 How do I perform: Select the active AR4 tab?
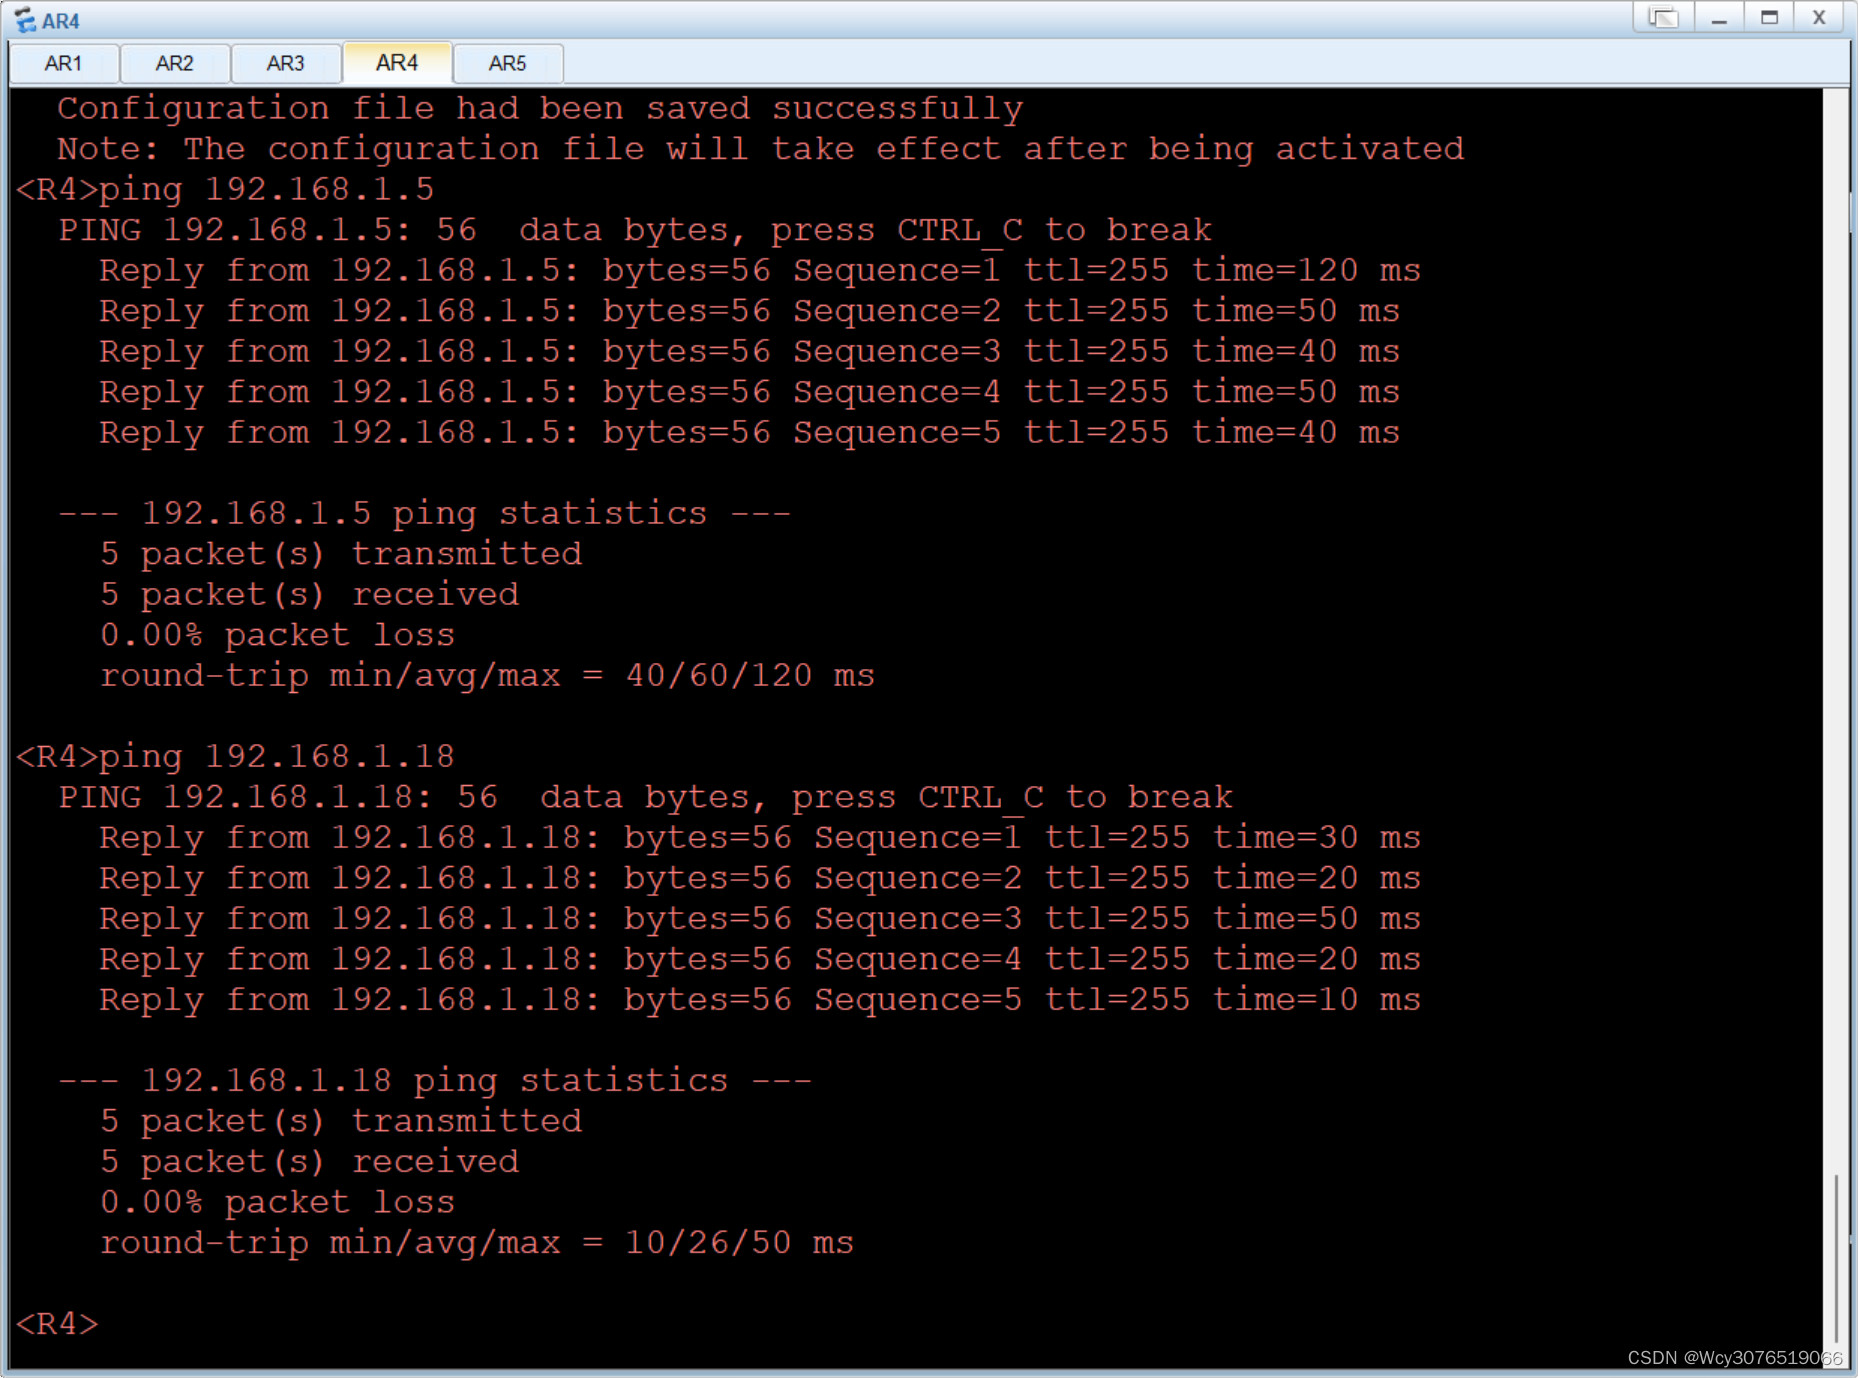point(397,62)
